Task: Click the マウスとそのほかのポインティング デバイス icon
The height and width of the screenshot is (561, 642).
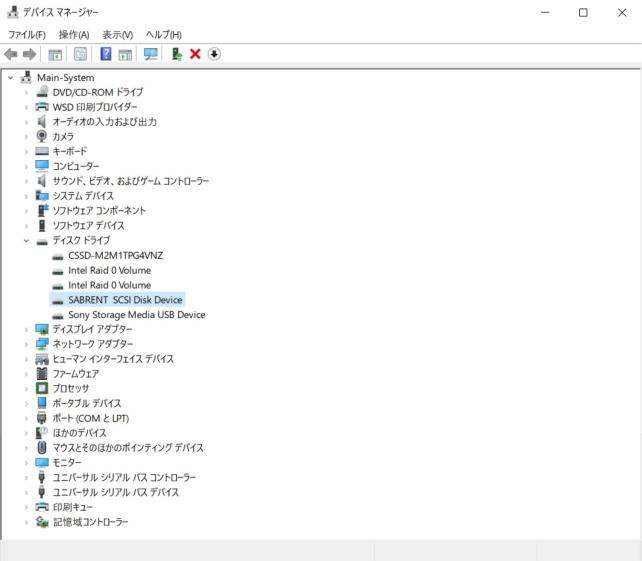Action: (x=42, y=448)
